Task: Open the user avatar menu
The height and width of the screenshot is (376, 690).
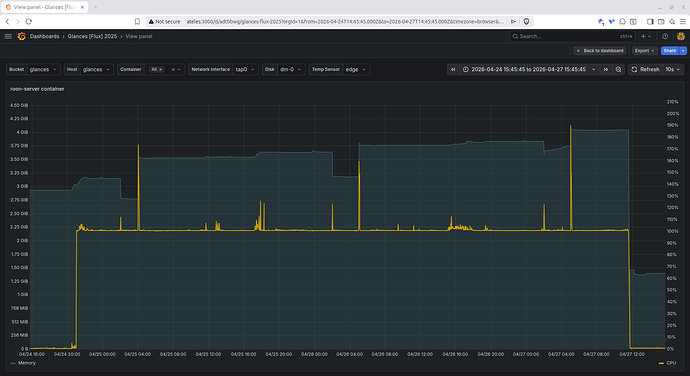Action: (681, 37)
